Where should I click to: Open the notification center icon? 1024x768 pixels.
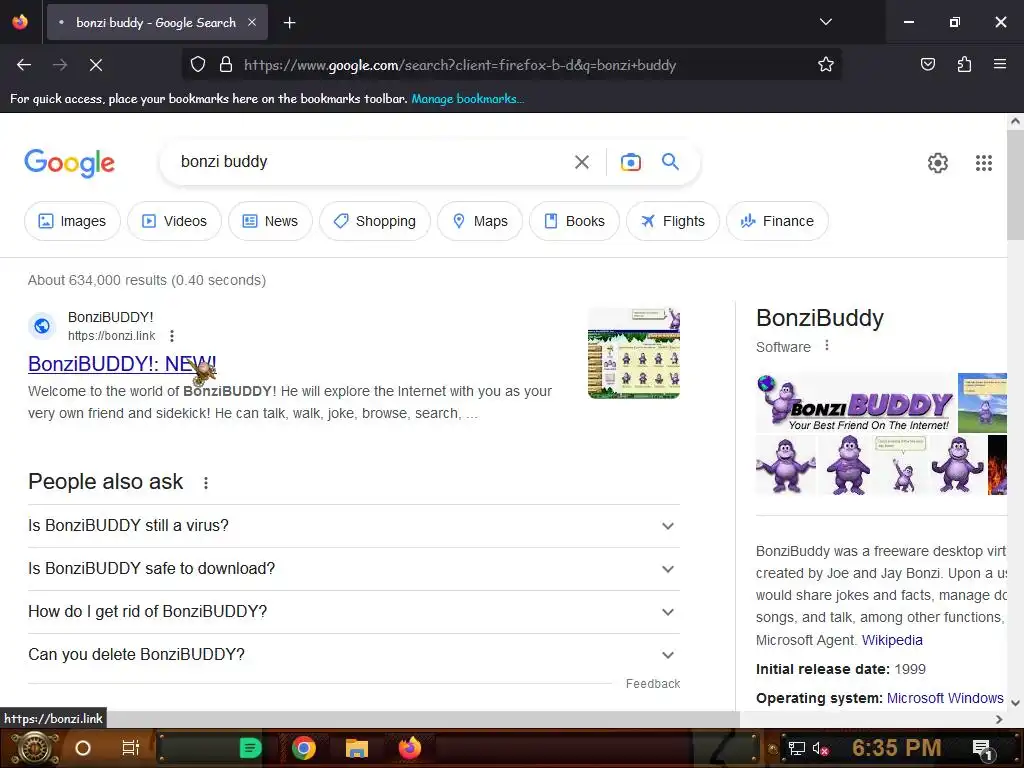click(982, 749)
